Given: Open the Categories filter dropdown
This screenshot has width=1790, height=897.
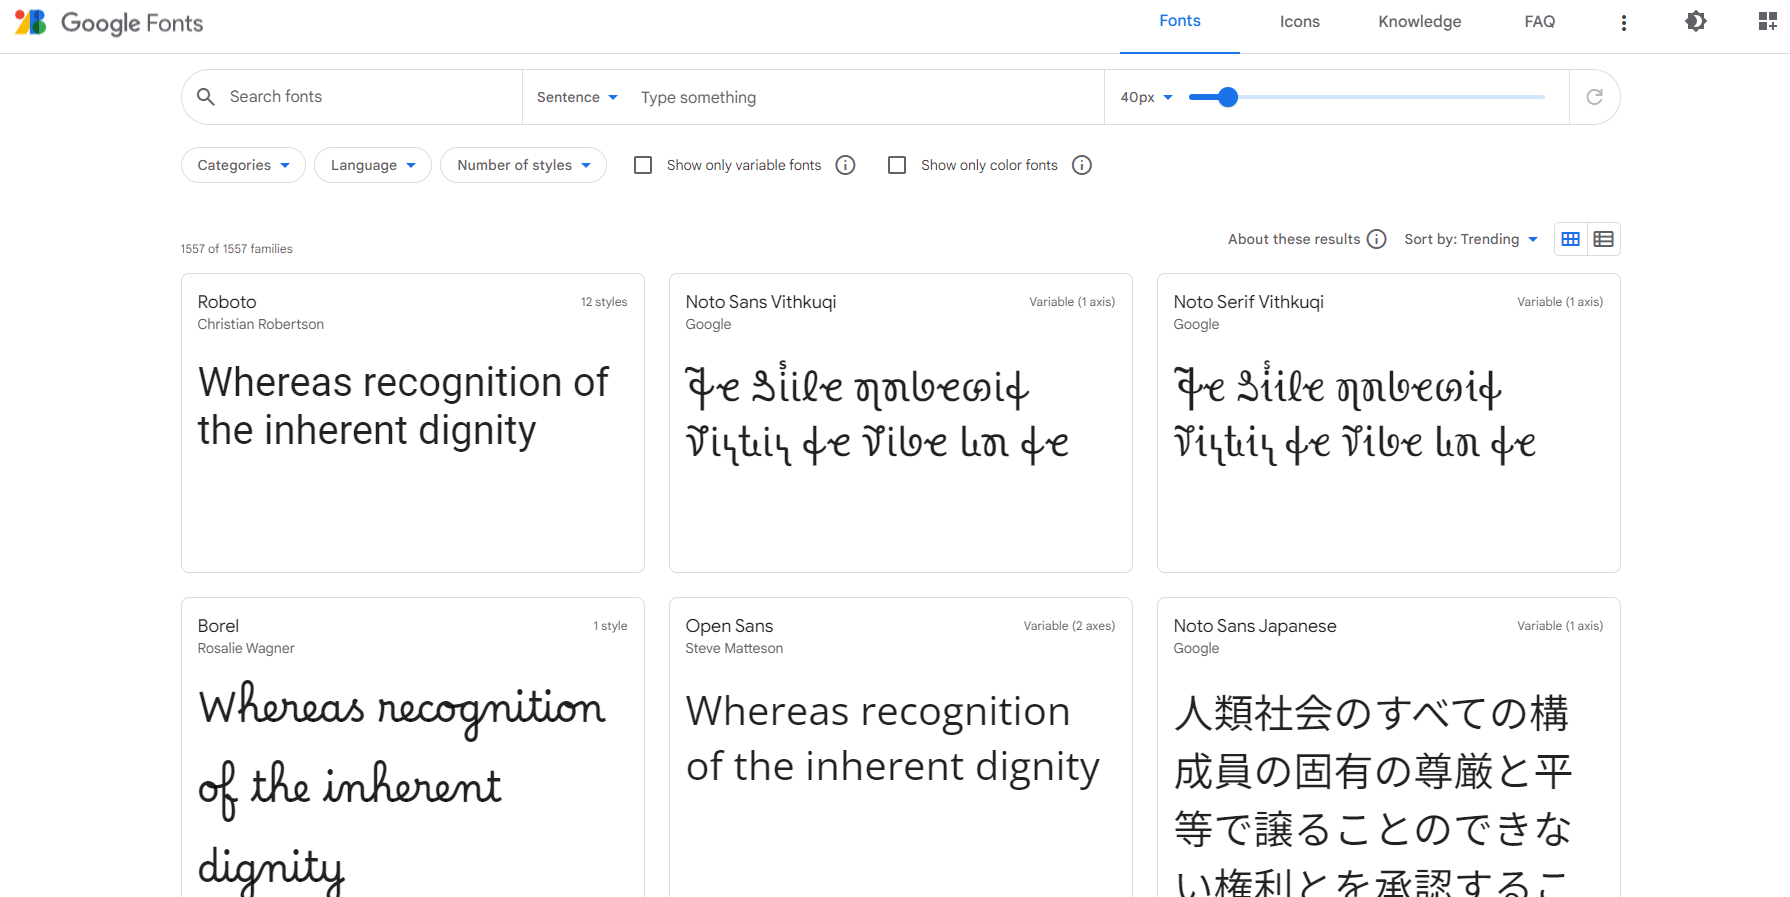Looking at the screenshot, I should pyautogui.click(x=242, y=165).
